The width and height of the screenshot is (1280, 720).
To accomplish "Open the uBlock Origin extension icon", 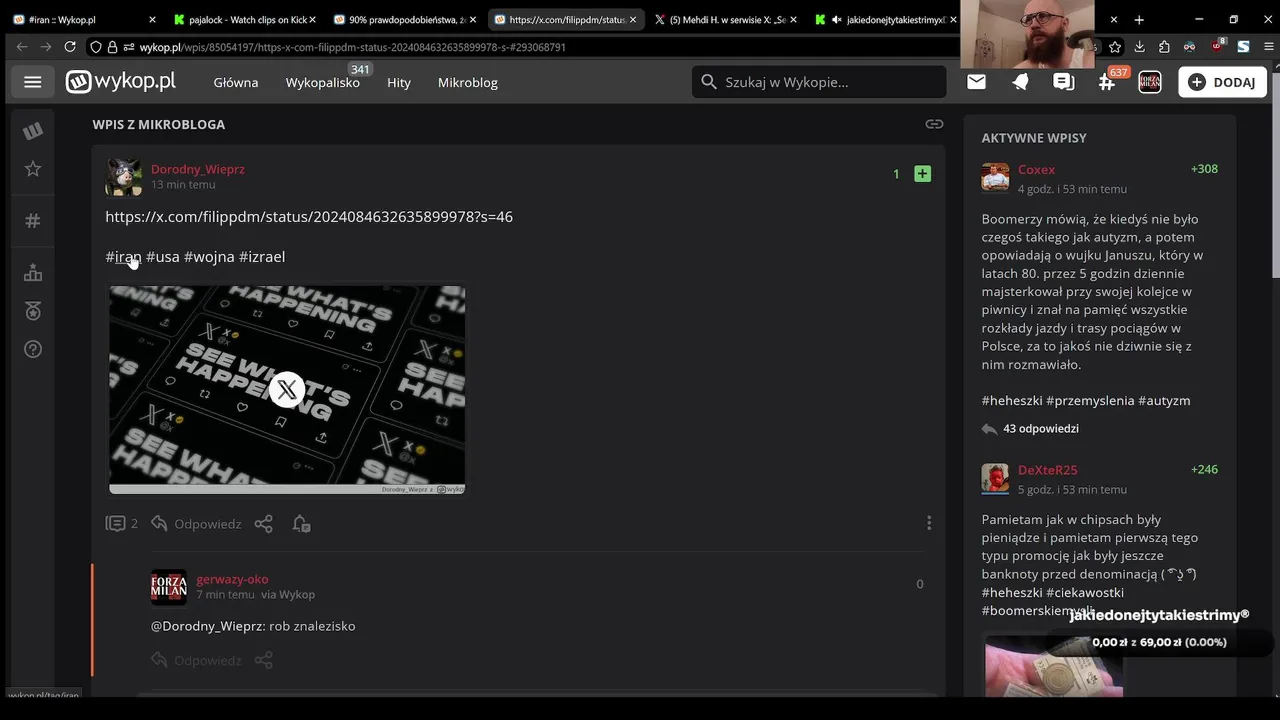I will click(1217, 47).
